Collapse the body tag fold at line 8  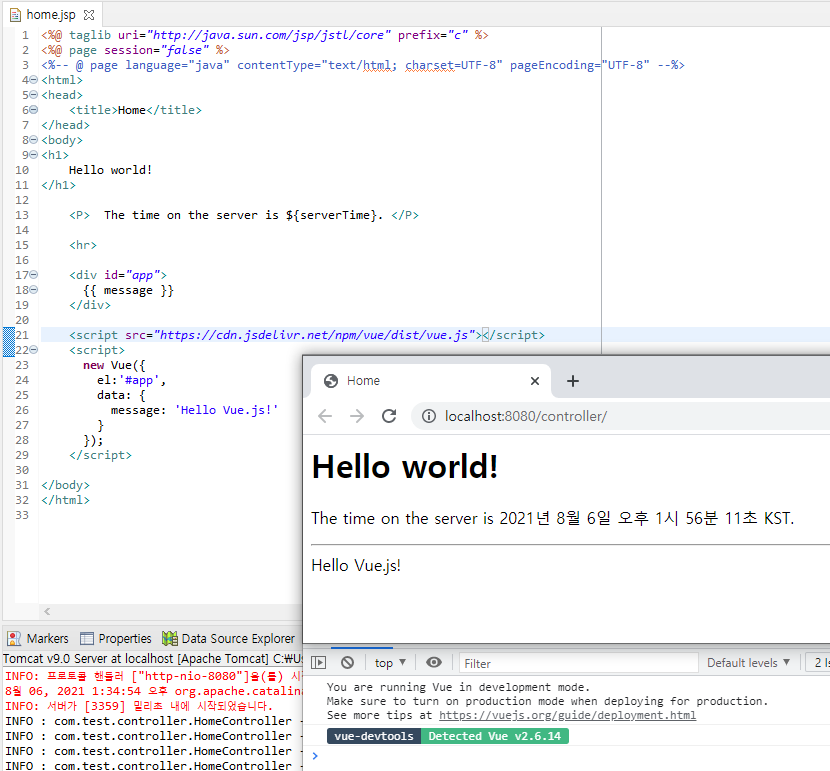coord(33,140)
